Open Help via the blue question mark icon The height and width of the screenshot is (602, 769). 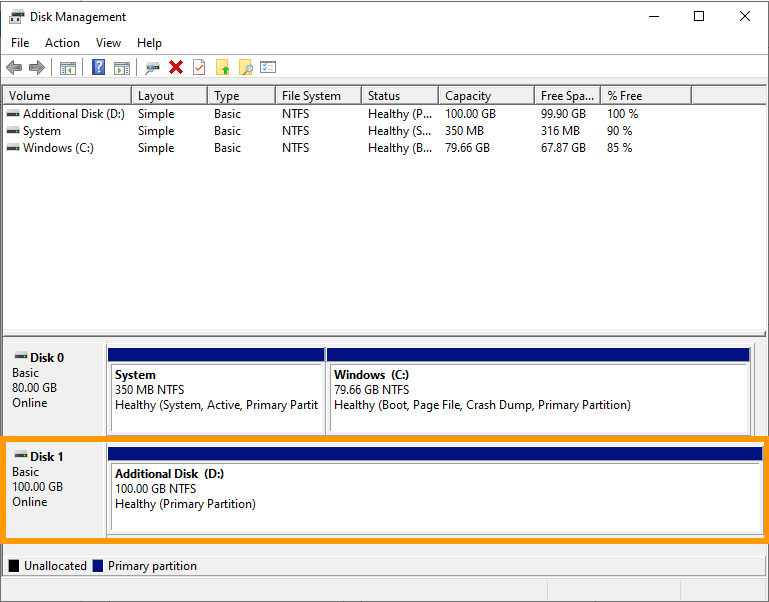(x=98, y=67)
